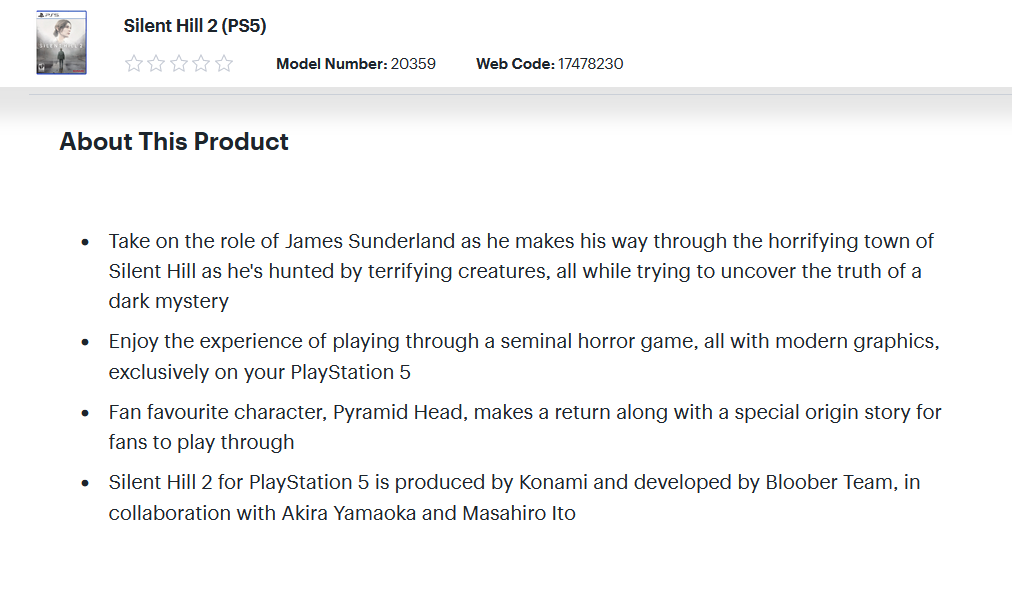Click the Pyramid Head bullet paragraph
The height and width of the screenshot is (606, 1012).
(525, 427)
